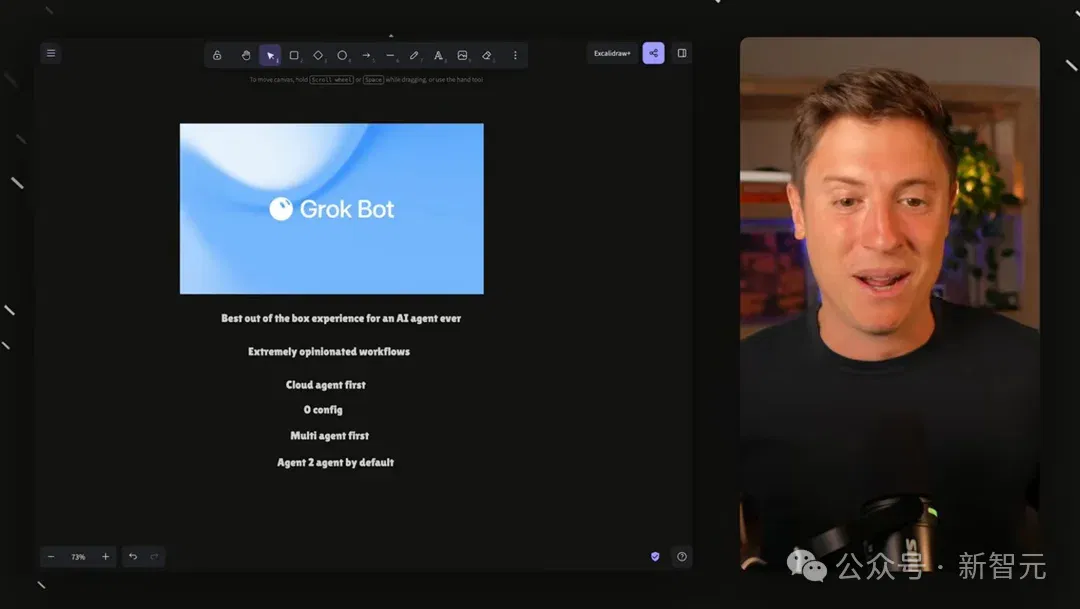Select the Text tool

coord(438,55)
